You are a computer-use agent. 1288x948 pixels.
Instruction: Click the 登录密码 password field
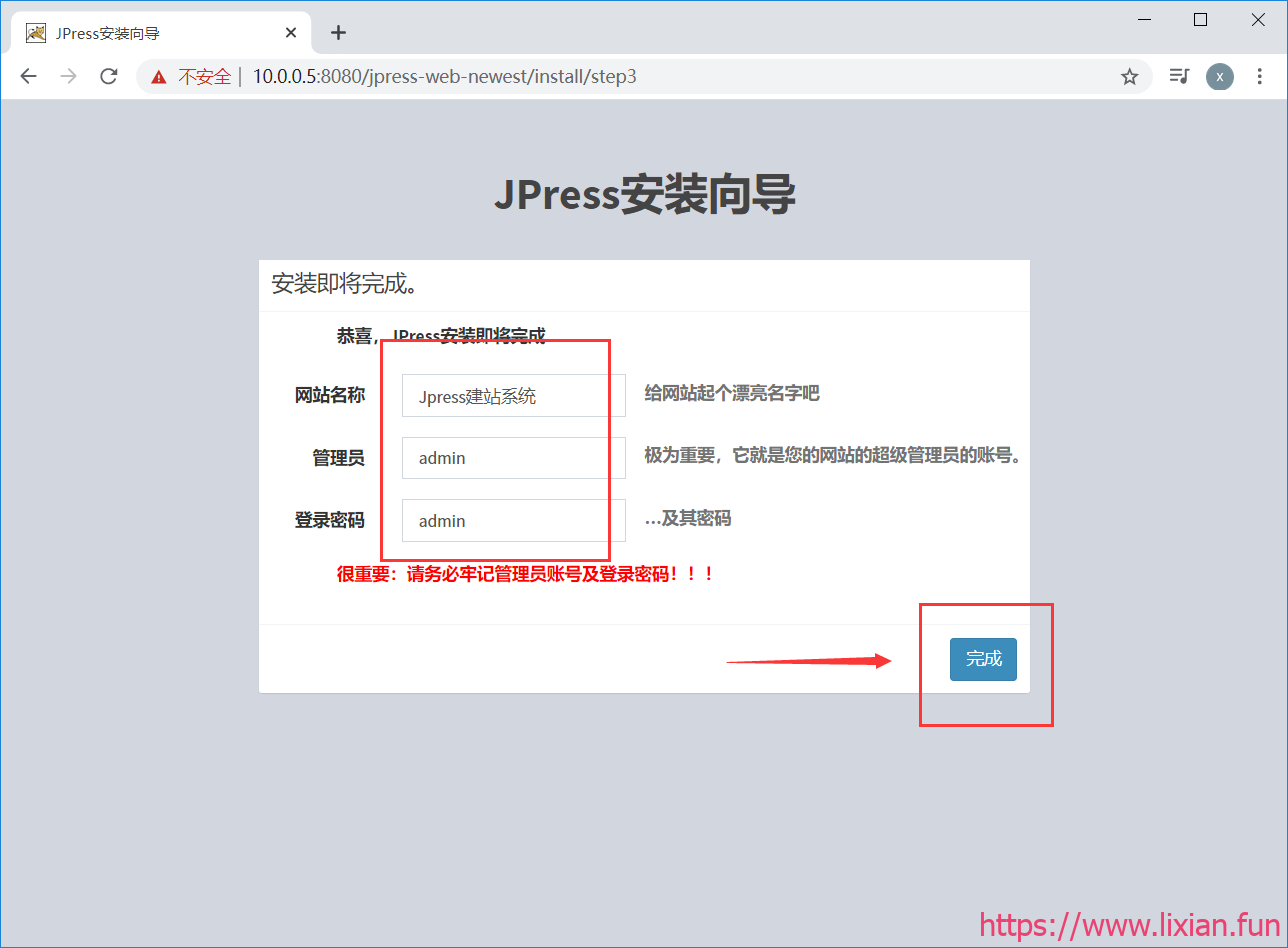coord(514,520)
